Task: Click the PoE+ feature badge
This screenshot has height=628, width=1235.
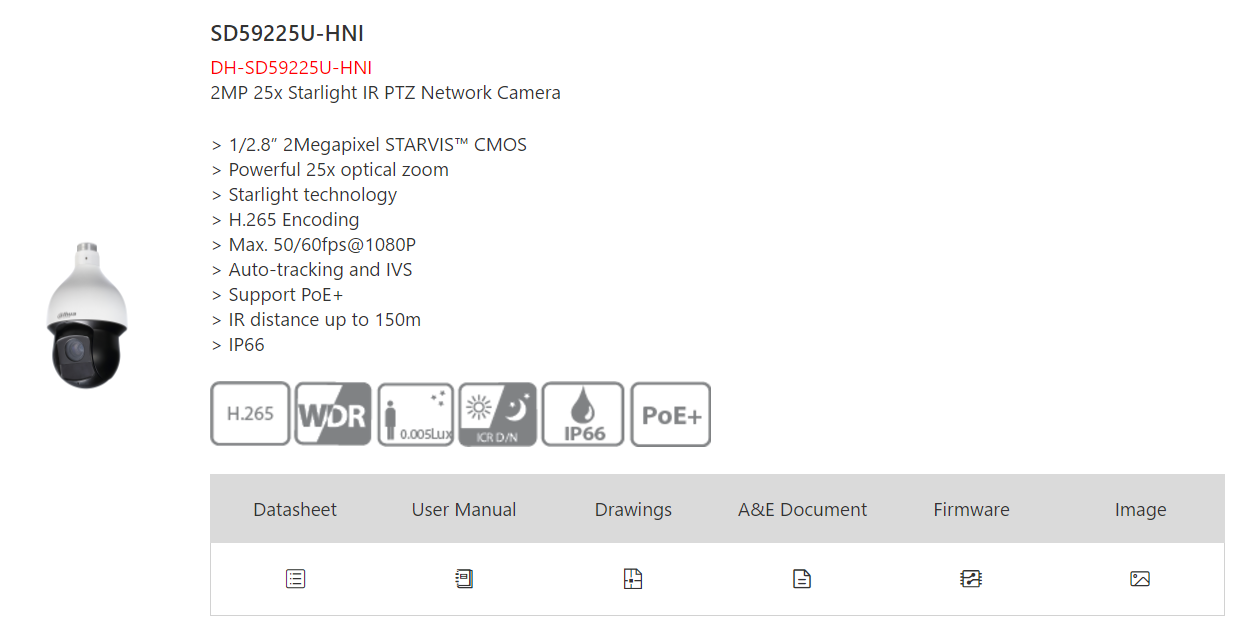Action: click(671, 414)
